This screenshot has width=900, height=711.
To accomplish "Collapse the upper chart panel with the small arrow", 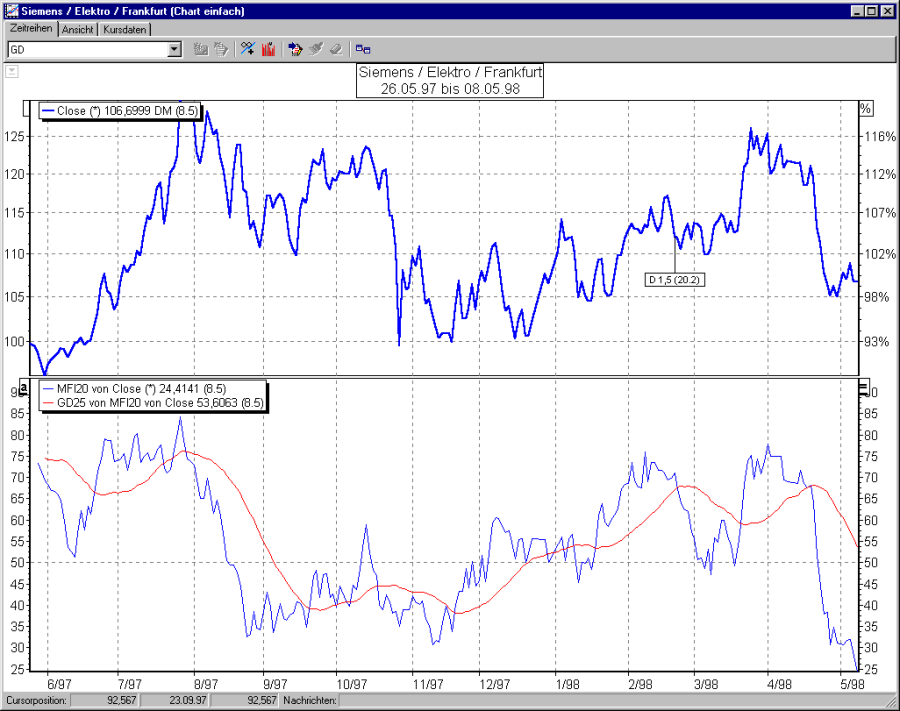I will (11, 71).
